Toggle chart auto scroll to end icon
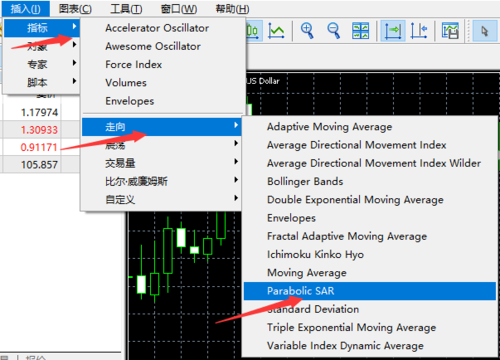The image size is (500, 360). point(393,31)
